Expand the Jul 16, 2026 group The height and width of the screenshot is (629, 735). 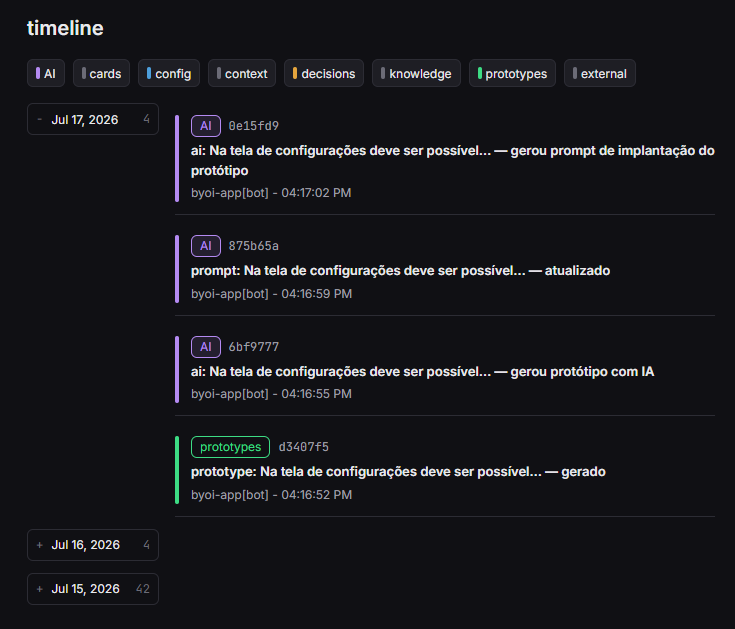[x=93, y=545]
